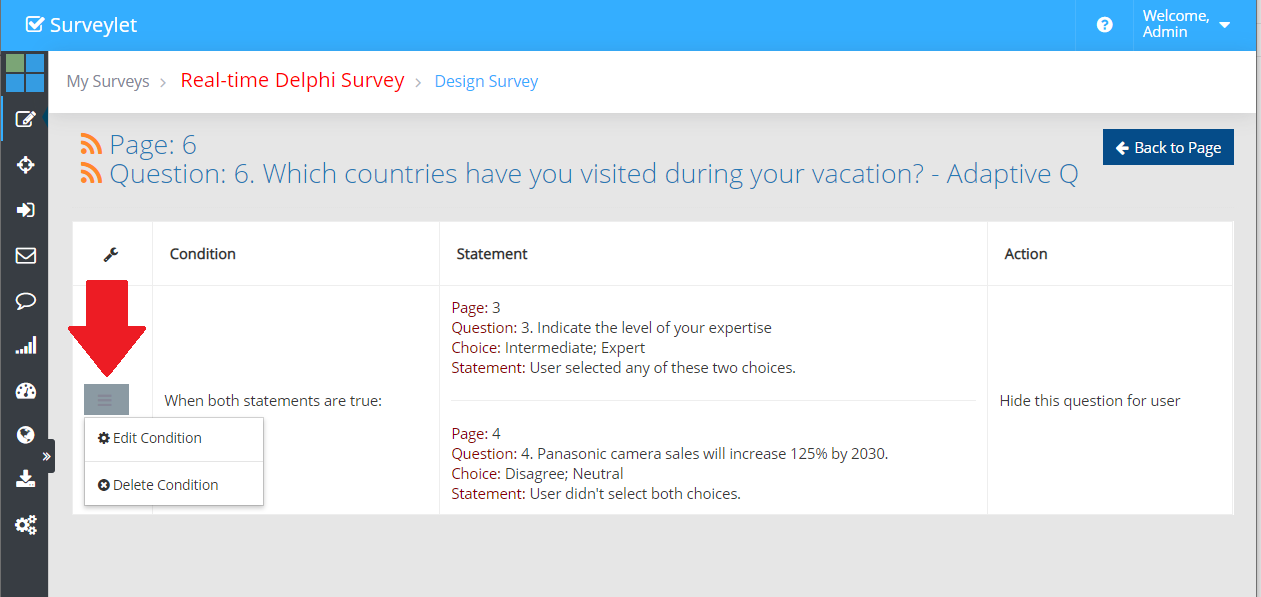Click the sign-in arrow sidebar icon

point(26,210)
